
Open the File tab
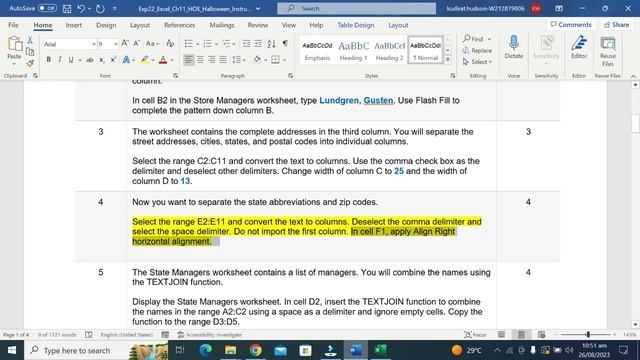click(13, 25)
